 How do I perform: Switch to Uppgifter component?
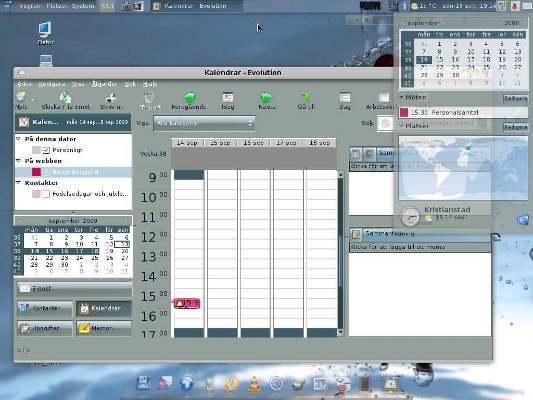click(x=45, y=328)
